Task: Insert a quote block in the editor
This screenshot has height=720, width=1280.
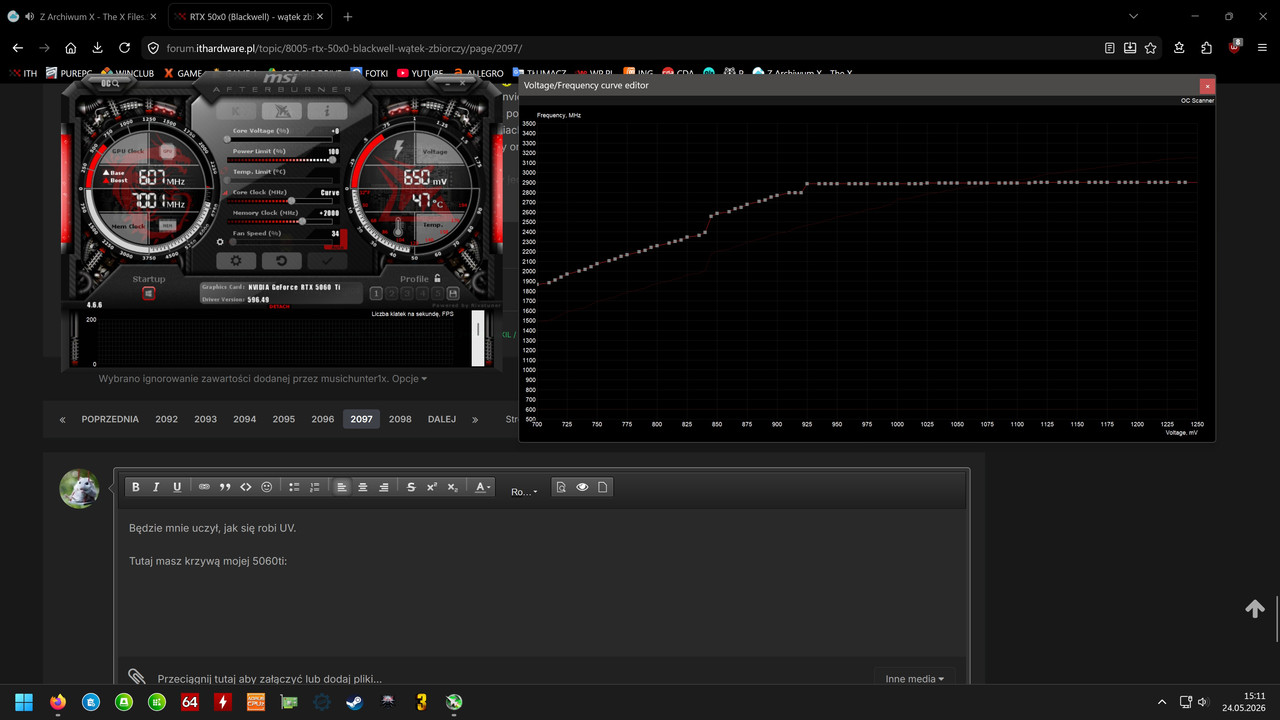Action: click(x=225, y=487)
